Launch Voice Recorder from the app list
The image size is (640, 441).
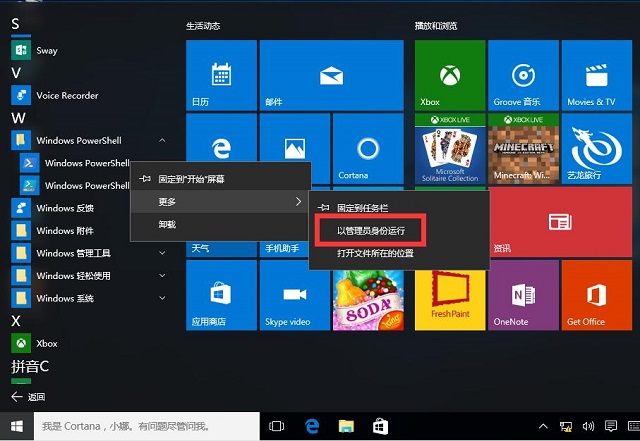pos(55,96)
